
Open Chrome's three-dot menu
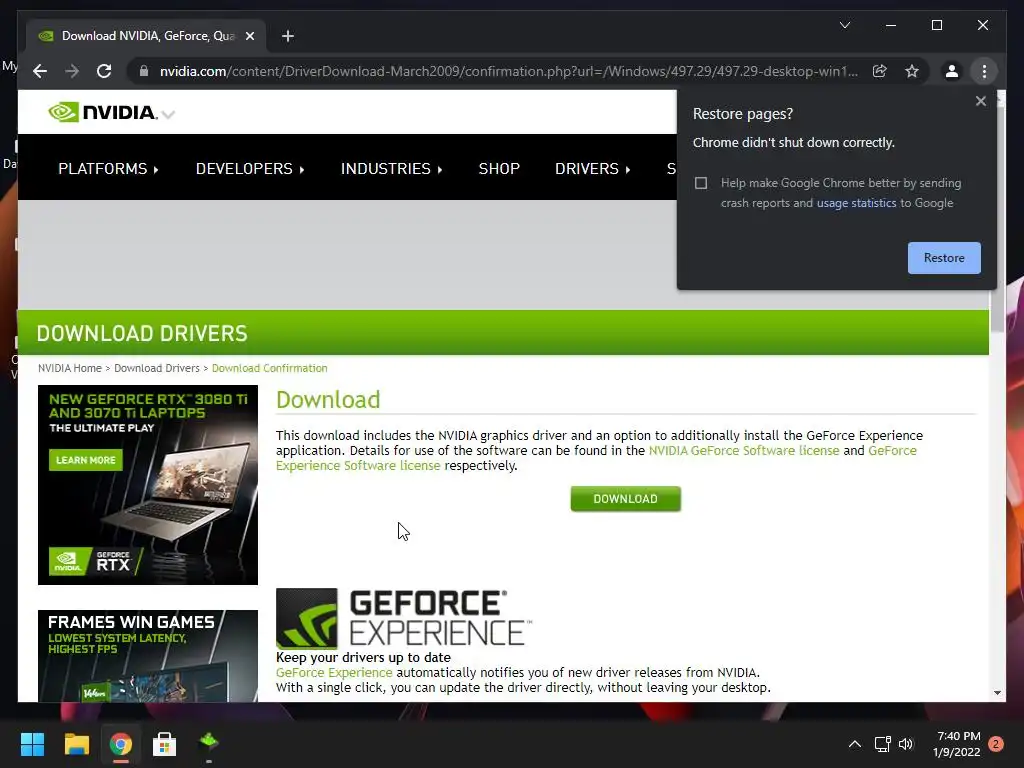coord(984,71)
